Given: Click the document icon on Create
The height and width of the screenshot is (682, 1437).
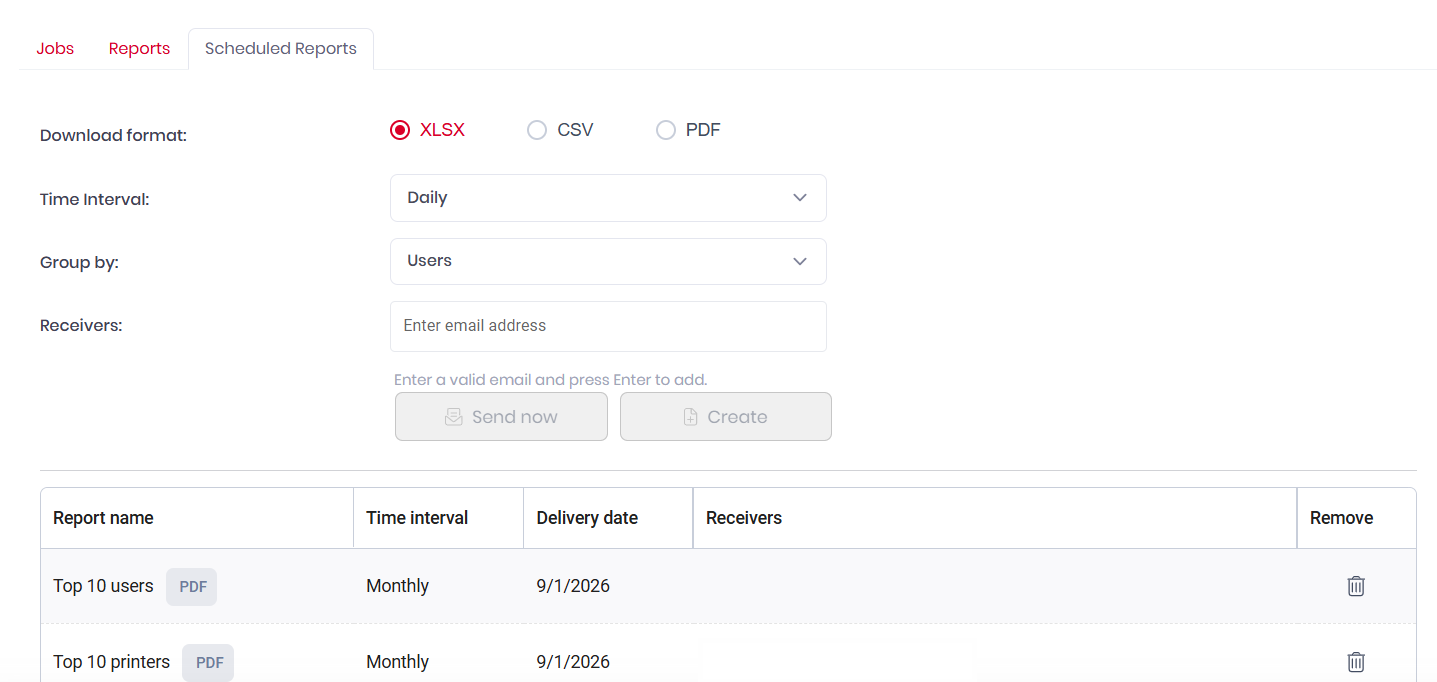Looking at the screenshot, I should coord(690,417).
